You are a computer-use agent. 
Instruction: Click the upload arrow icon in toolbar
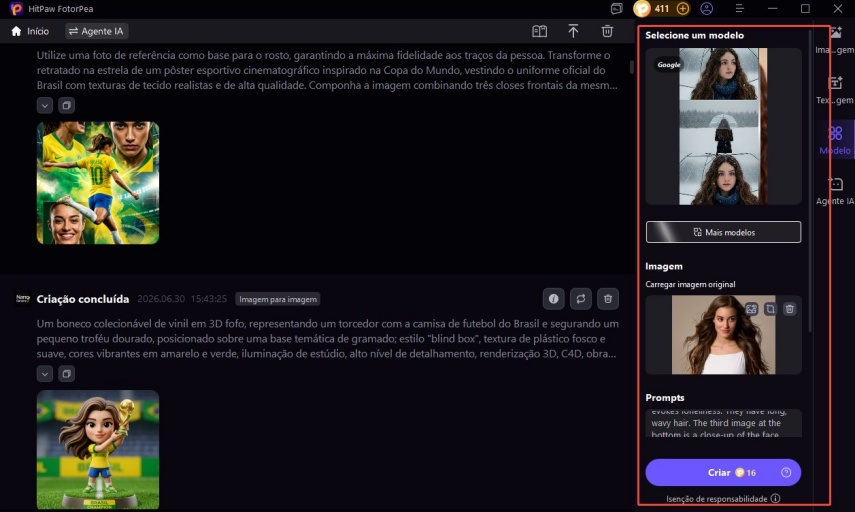[x=573, y=31]
